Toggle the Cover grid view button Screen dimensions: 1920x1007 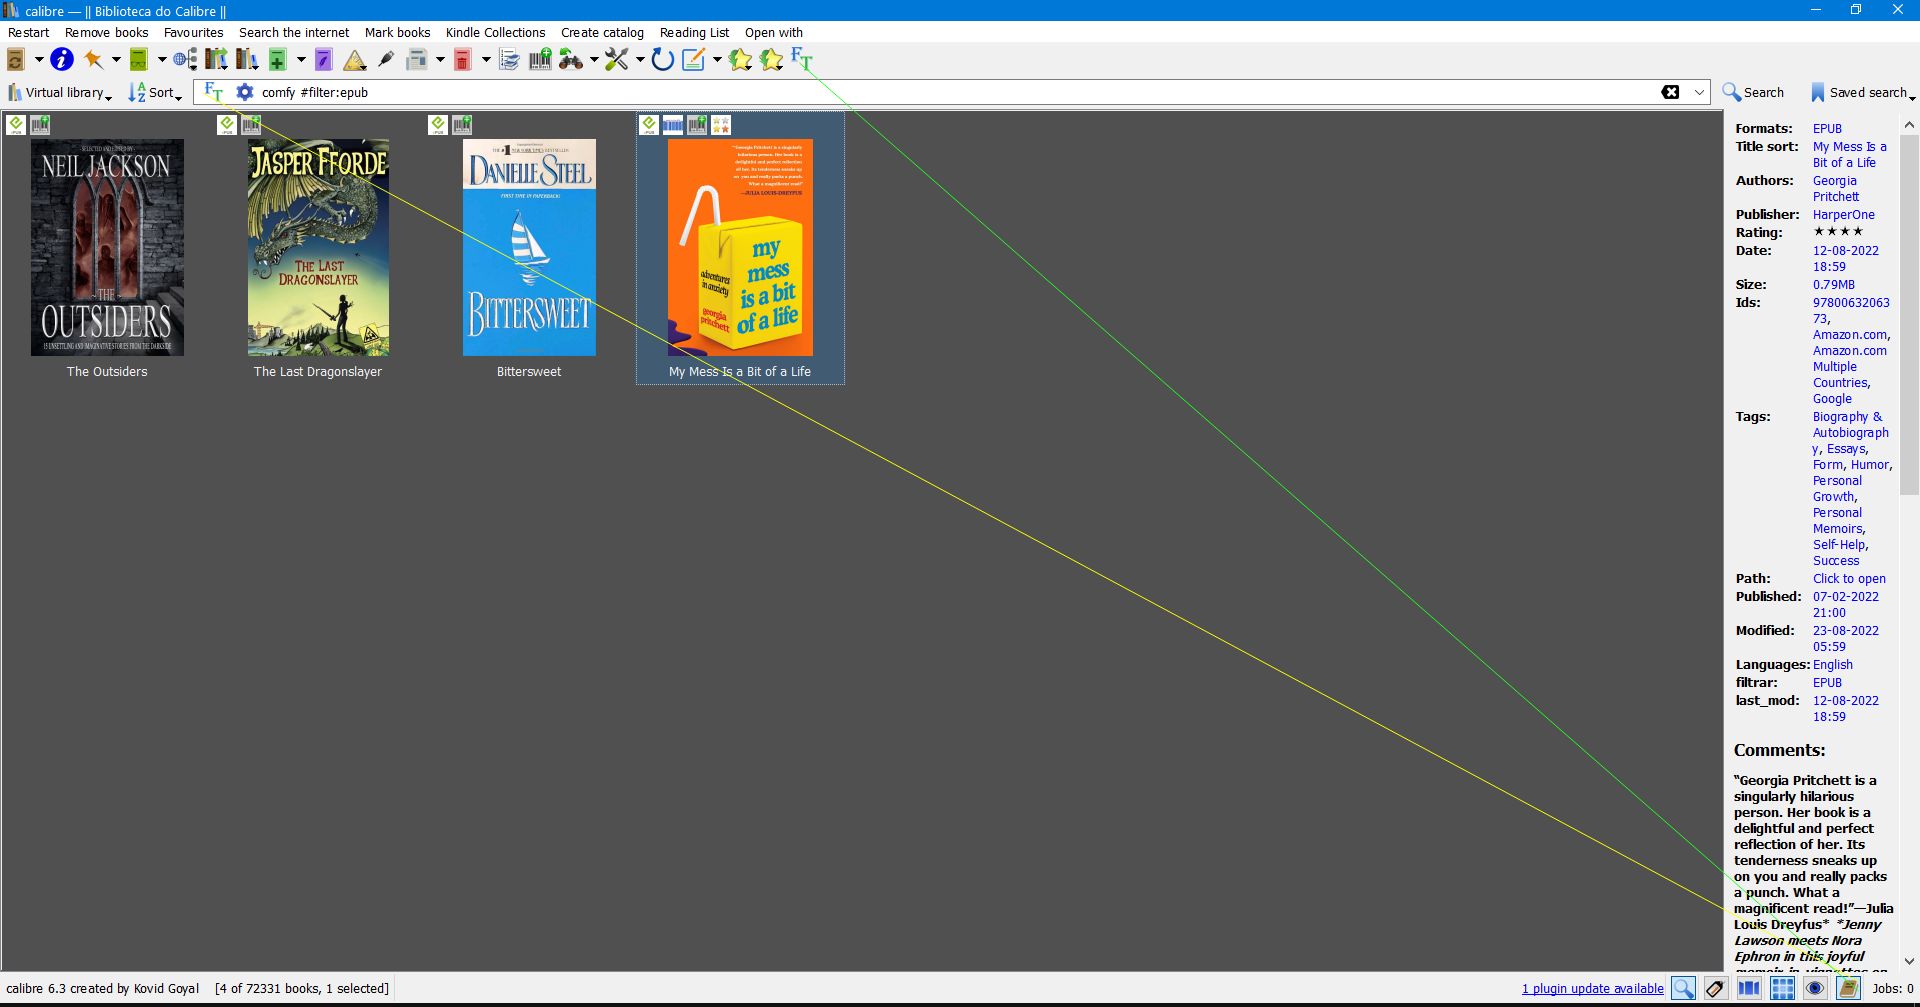pos(1782,988)
